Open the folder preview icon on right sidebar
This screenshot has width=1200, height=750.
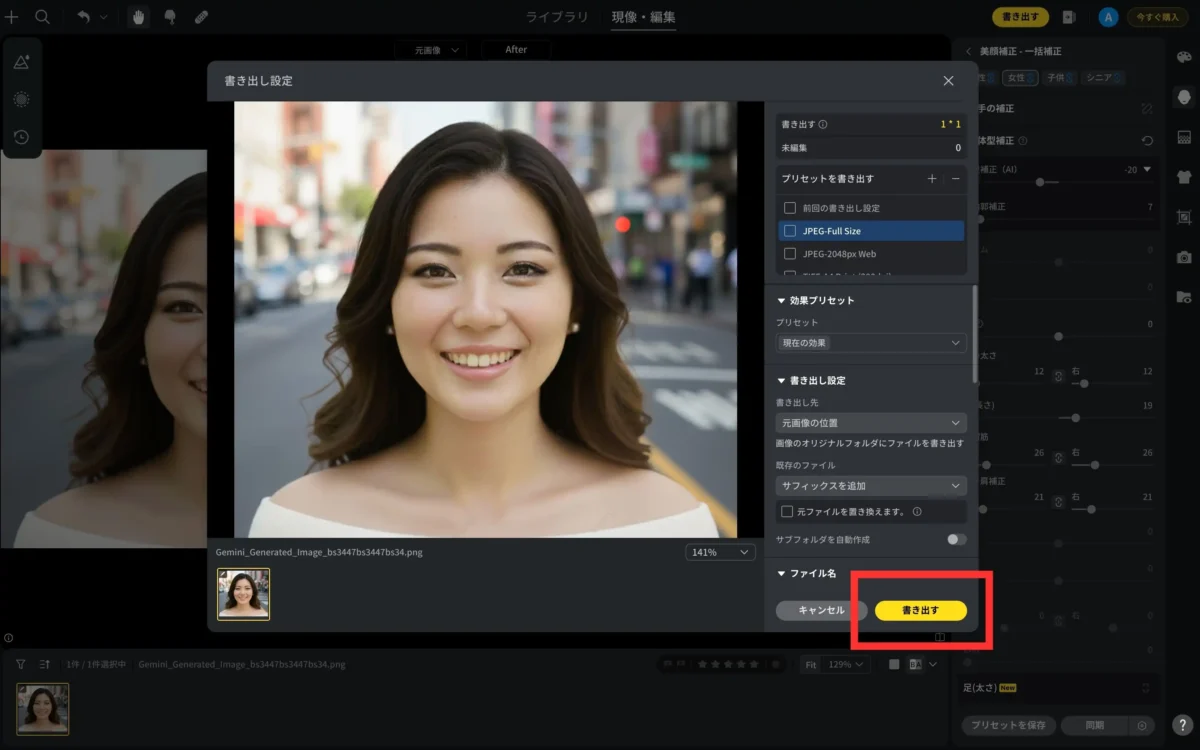[1184, 297]
